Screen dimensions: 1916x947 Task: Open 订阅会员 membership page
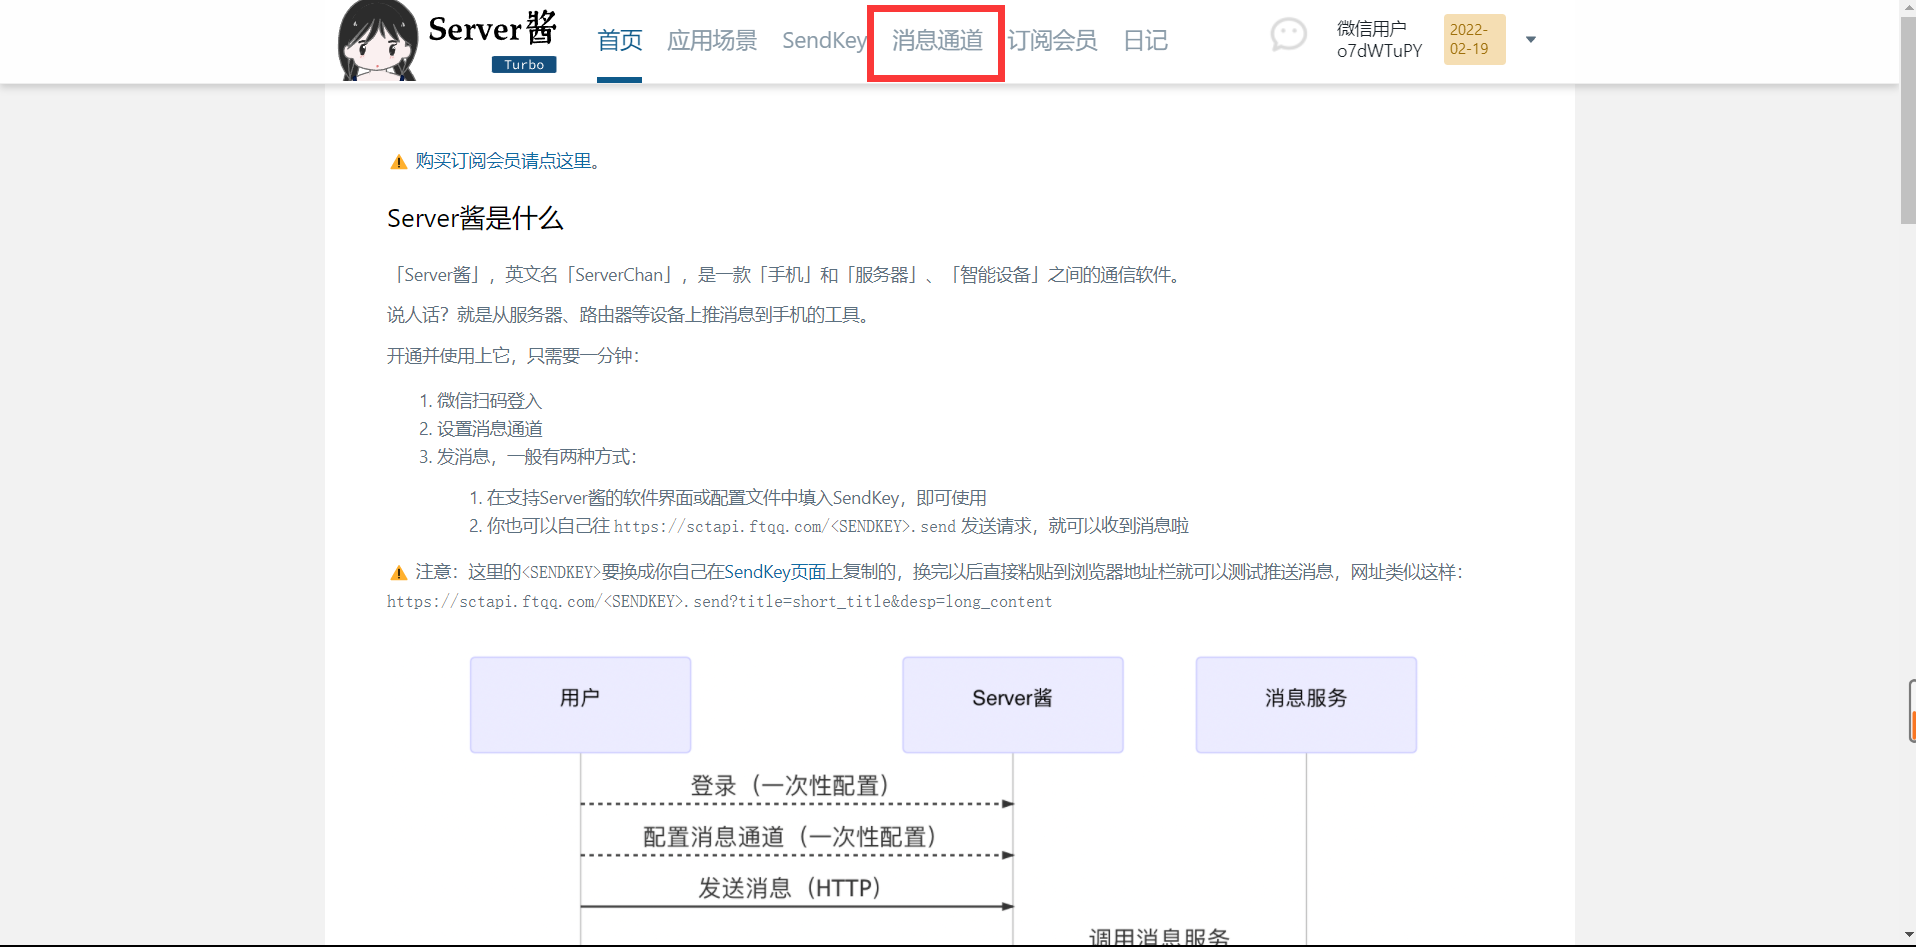[x=1052, y=40]
